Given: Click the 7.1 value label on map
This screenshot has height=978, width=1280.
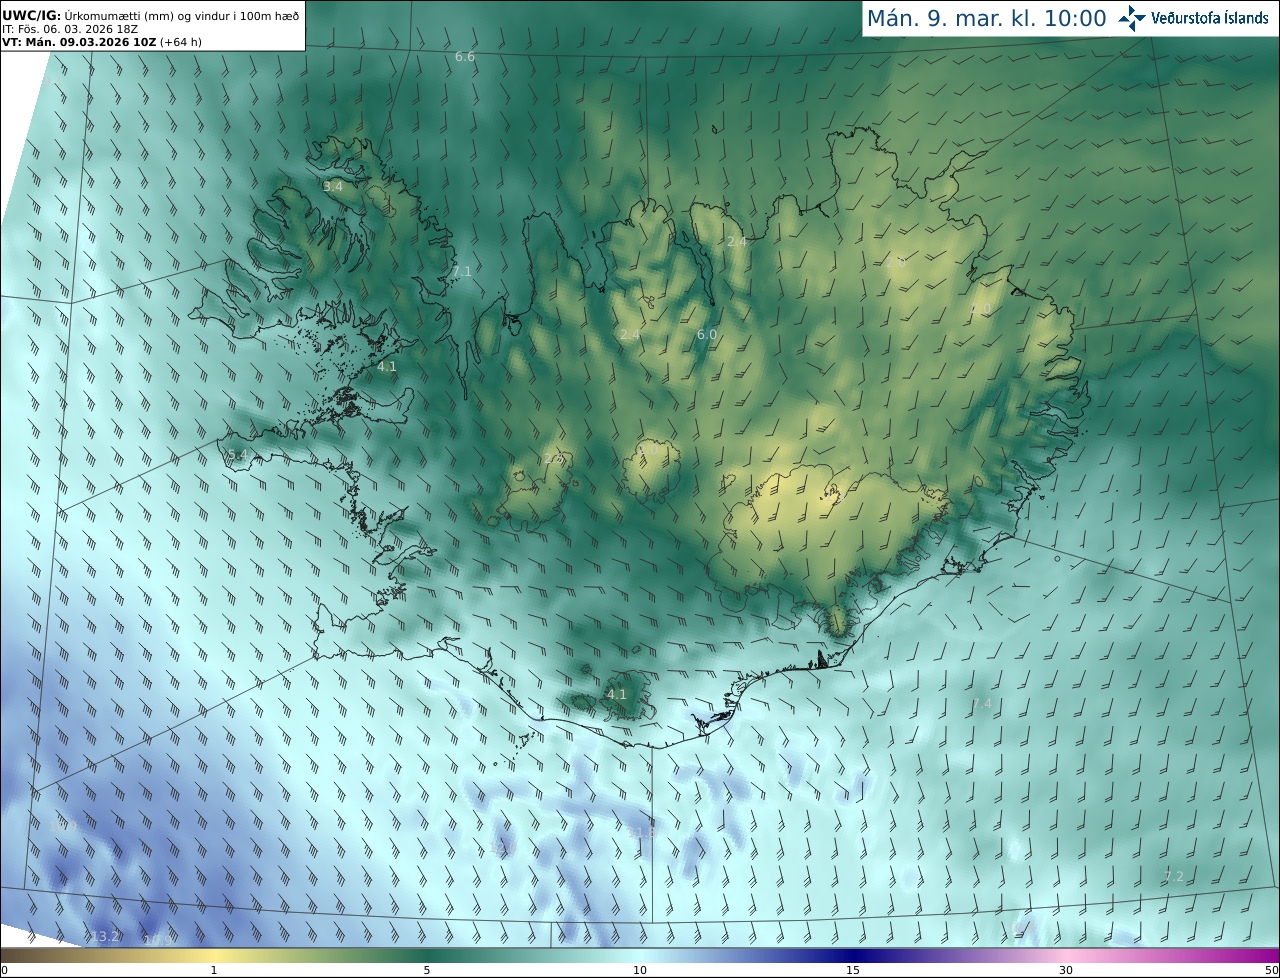Looking at the screenshot, I should [461, 271].
